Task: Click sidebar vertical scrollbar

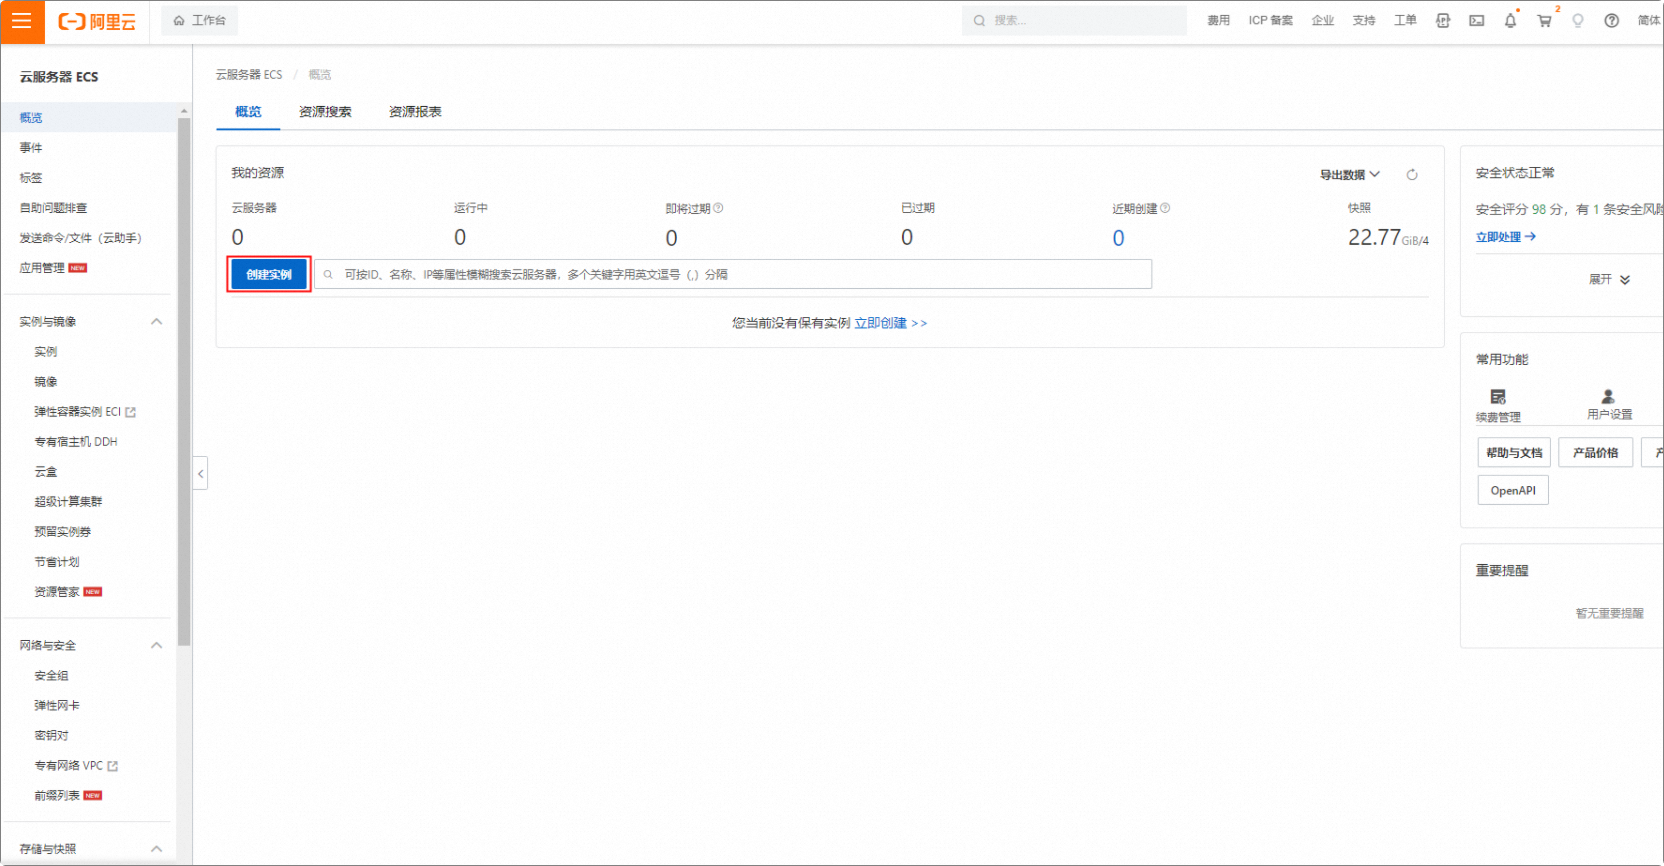Action: point(184,382)
